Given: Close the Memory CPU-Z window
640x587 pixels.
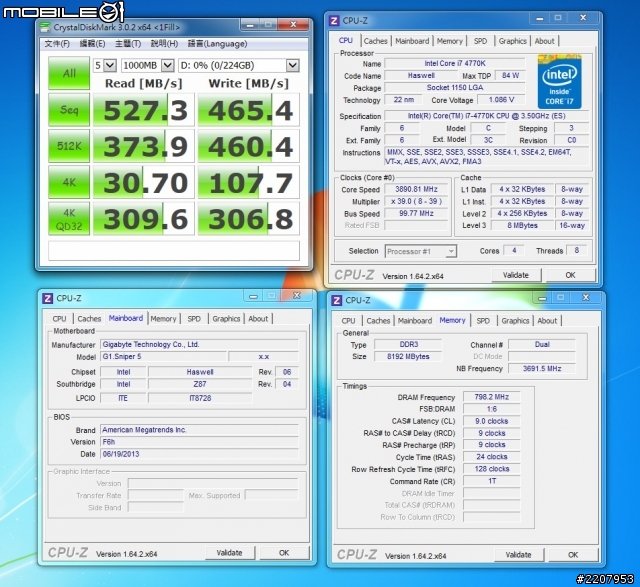Looking at the screenshot, I should pos(586,298).
